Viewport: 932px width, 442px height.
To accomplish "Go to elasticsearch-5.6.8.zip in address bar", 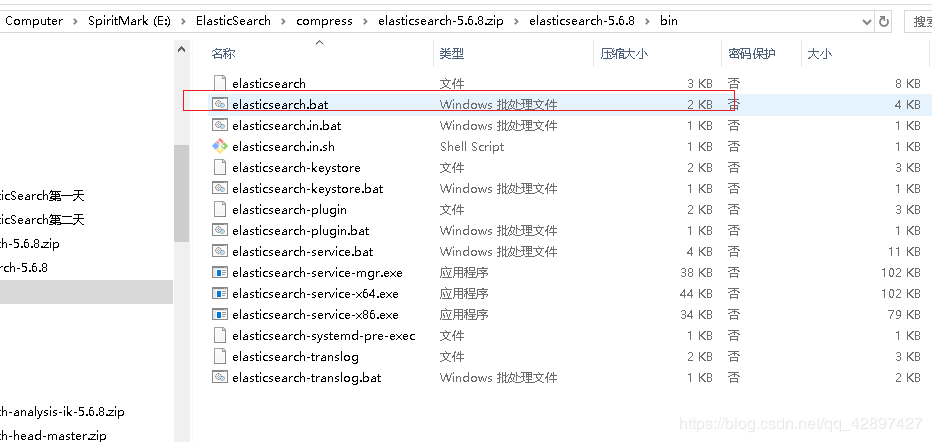I will coord(441,21).
